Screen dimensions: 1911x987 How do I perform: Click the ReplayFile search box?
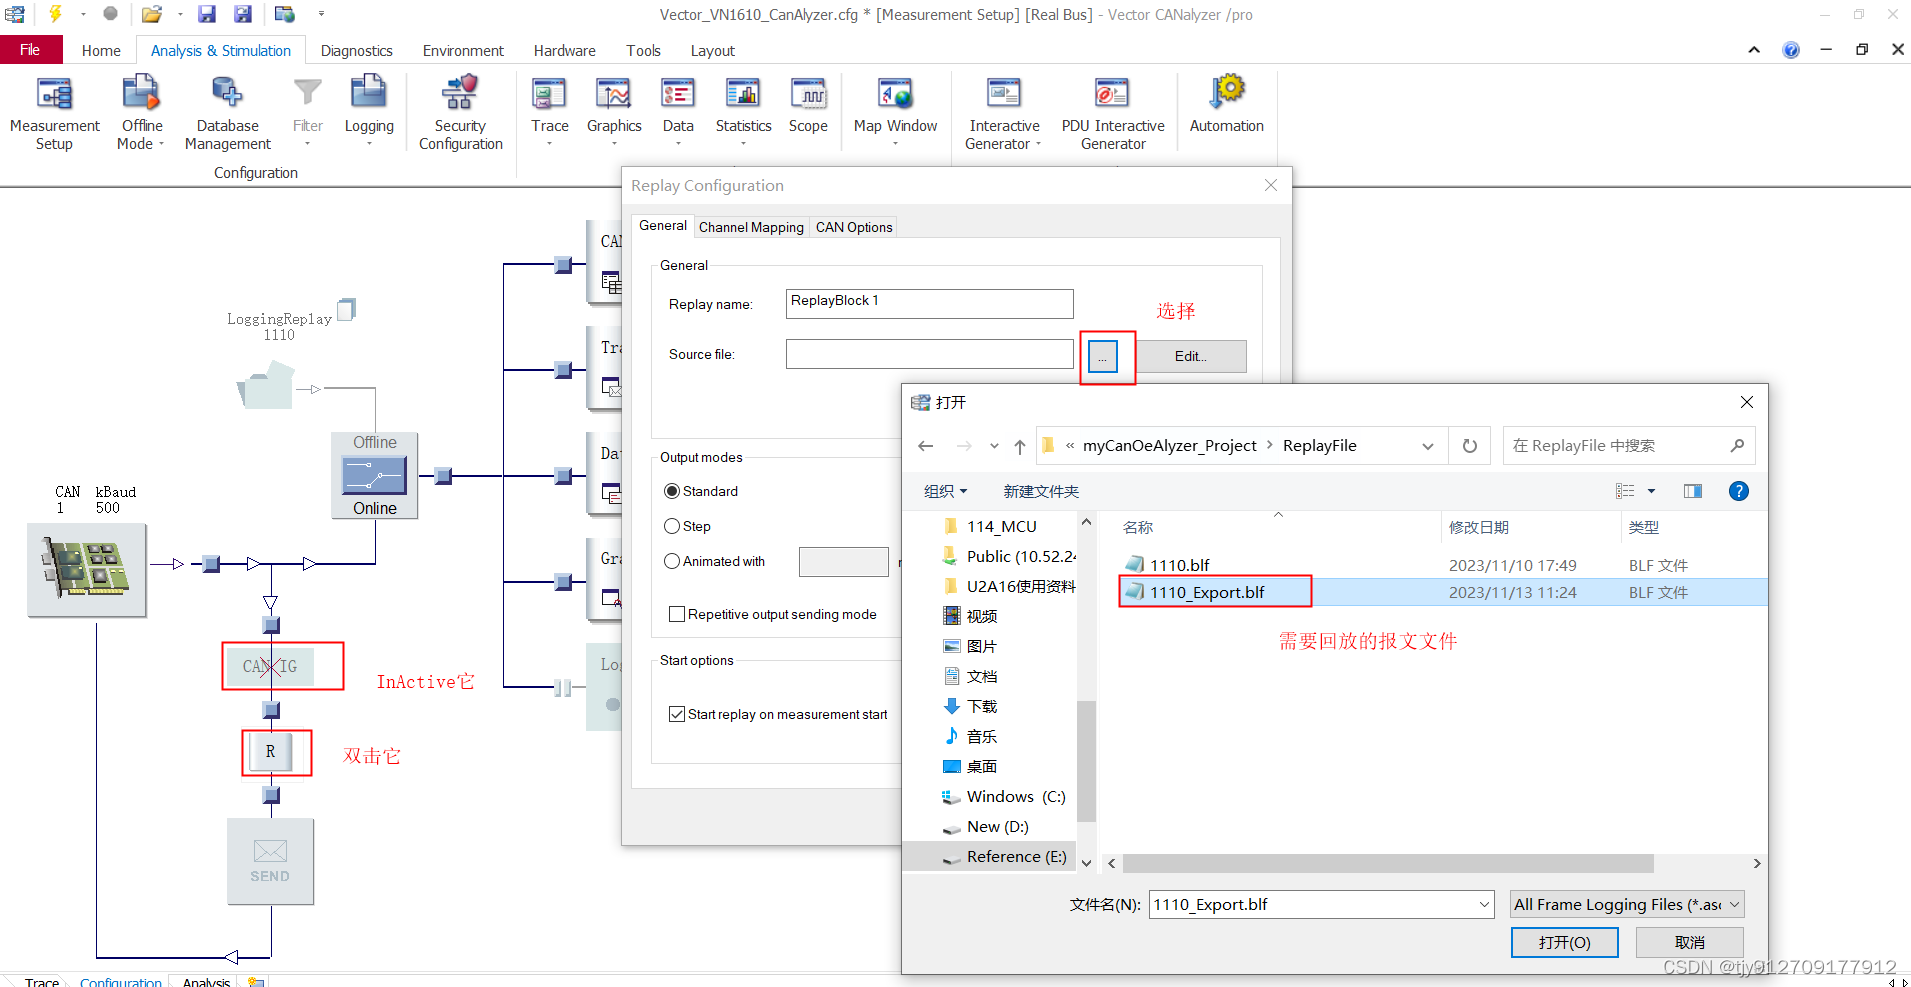coord(1628,446)
